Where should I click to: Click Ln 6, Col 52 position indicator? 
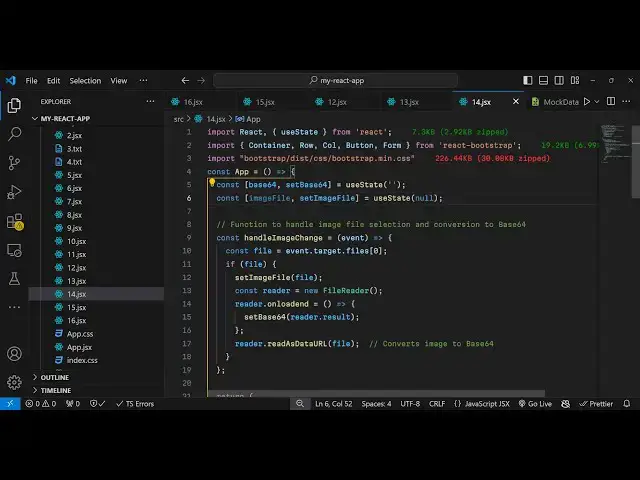(x=333, y=404)
